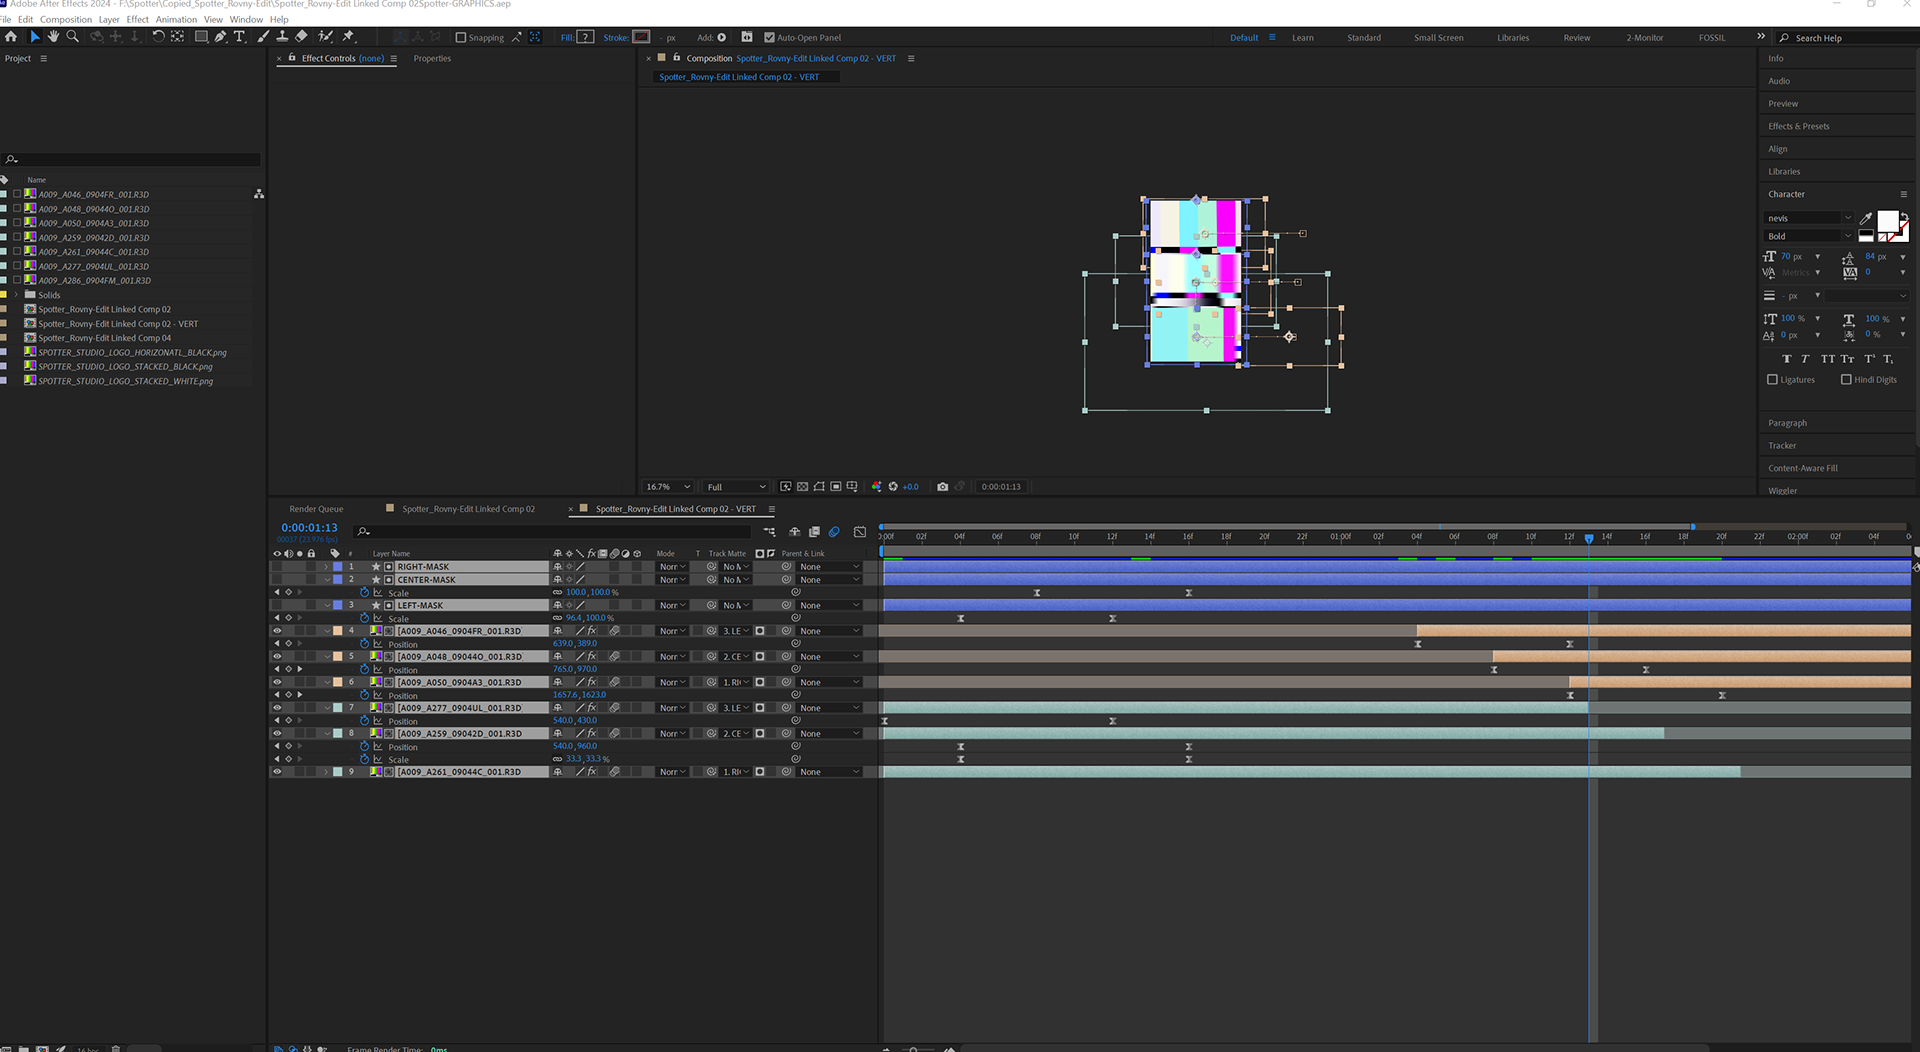Image resolution: width=1920 pixels, height=1052 pixels.
Task: Uncheck Auto-Open Panel checkbox
Action: pyautogui.click(x=769, y=38)
